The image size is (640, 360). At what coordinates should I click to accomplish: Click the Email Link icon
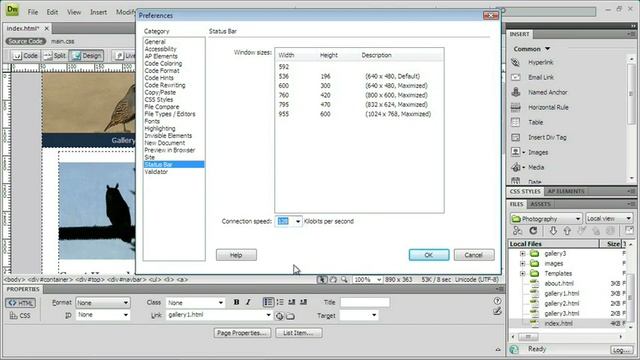[516, 77]
